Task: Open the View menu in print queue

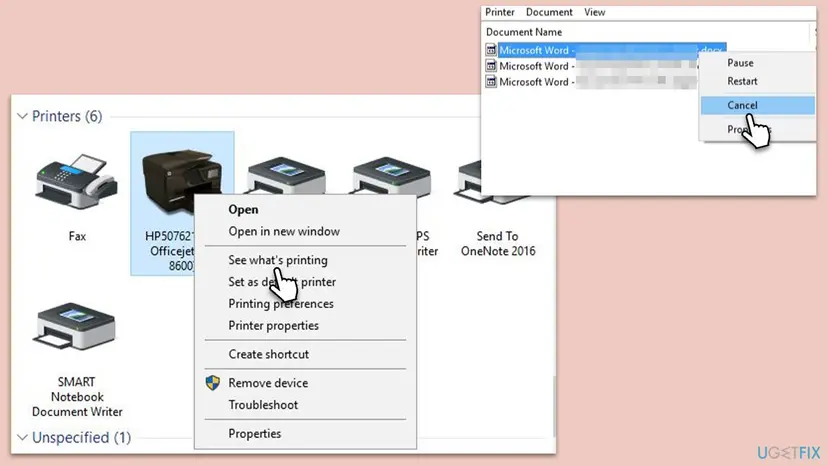Action: click(595, 12)
